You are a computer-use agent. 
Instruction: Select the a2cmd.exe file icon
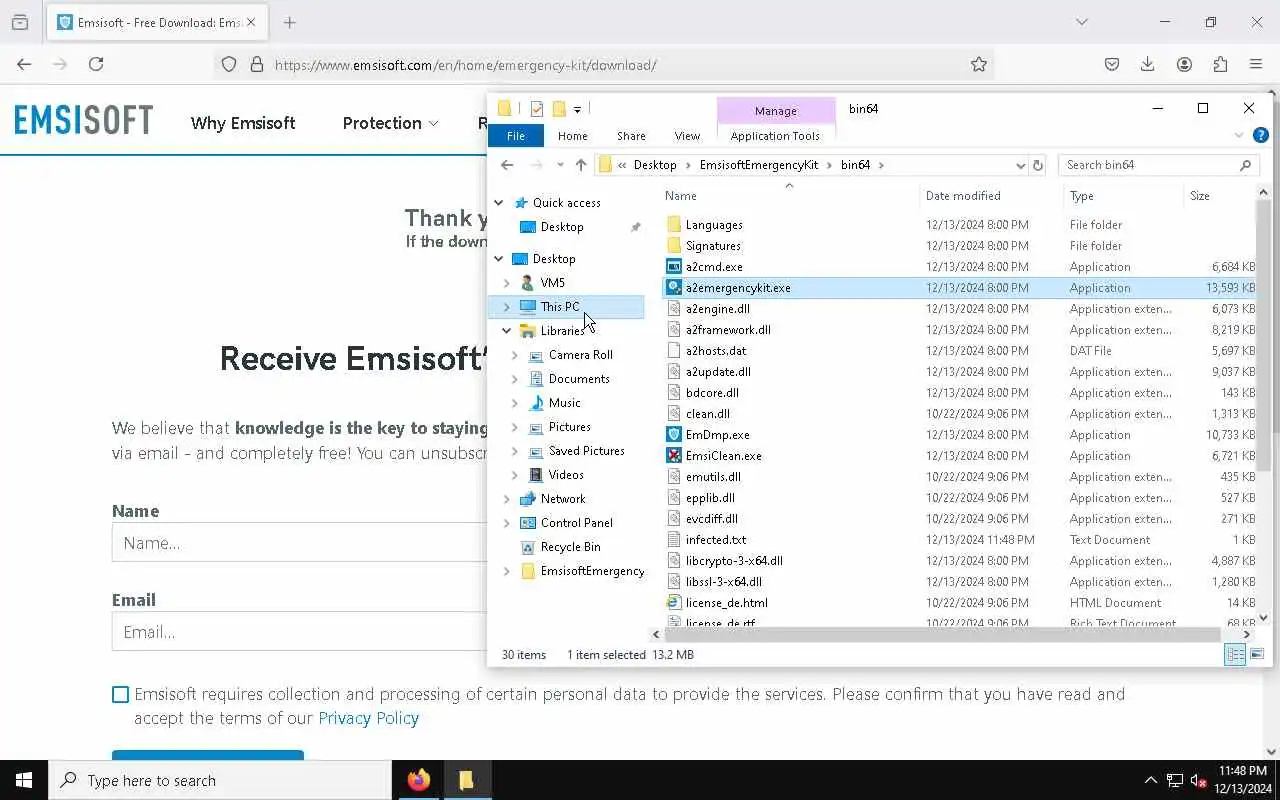point(674,266)
